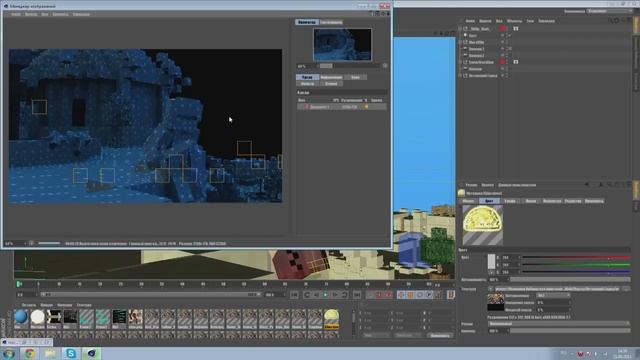Toggle the red flag of Eventstructure object
The image size is (640, 360).
click(503, 62)
